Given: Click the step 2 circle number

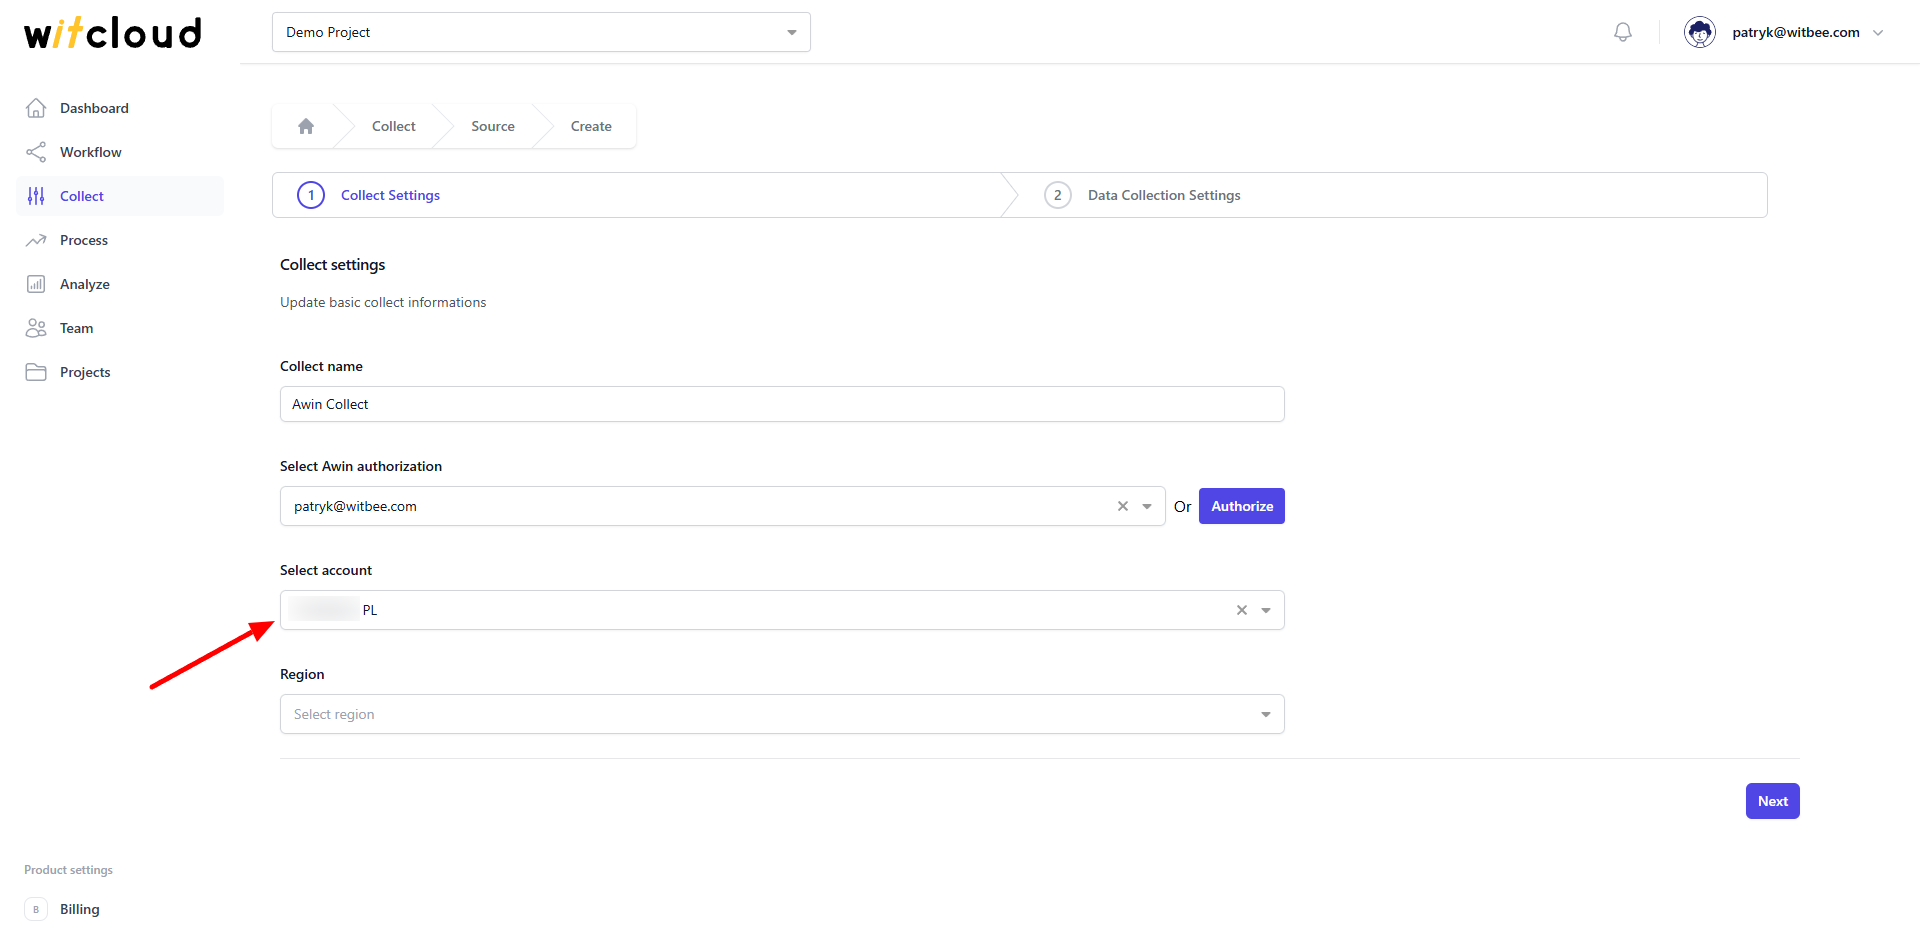Looking at the screenshot, I should point(1058,195).
